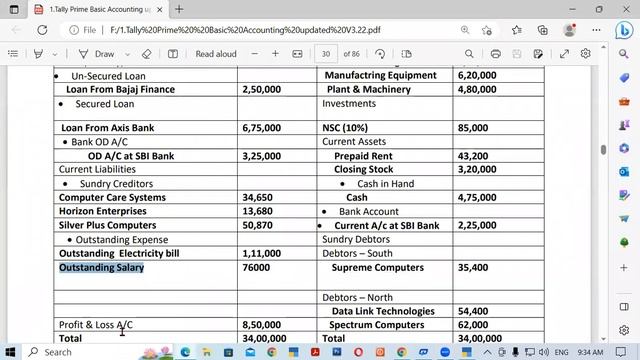View site information for the file
The width and height of the screenshot is (640, 360).
coord(83,30)
